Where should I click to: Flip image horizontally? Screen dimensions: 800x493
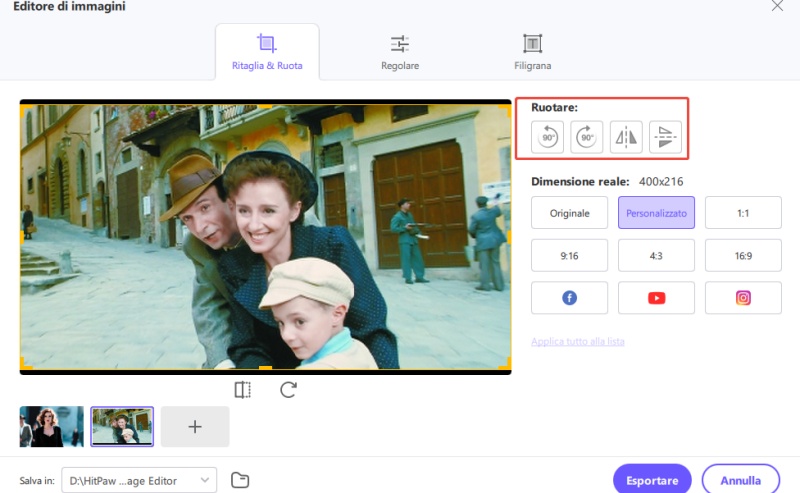(626, 137)
